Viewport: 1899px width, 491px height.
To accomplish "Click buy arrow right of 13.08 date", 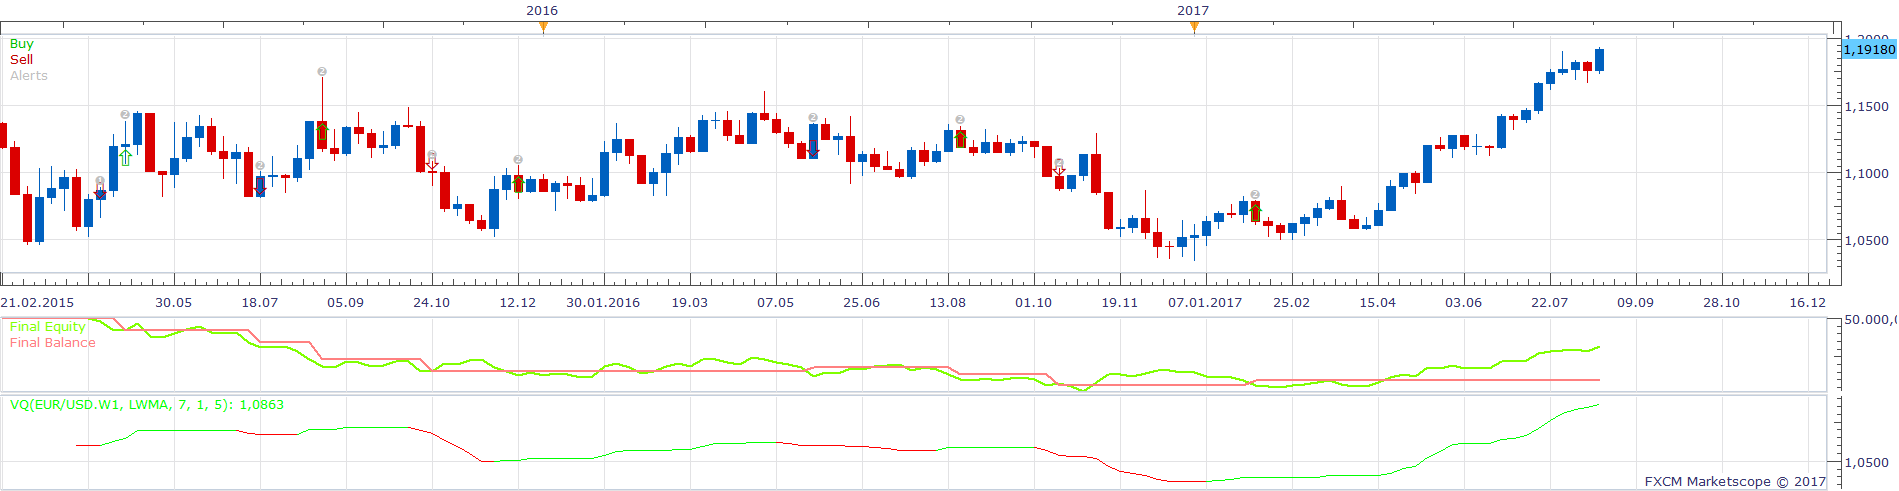I will coord(960,138).
